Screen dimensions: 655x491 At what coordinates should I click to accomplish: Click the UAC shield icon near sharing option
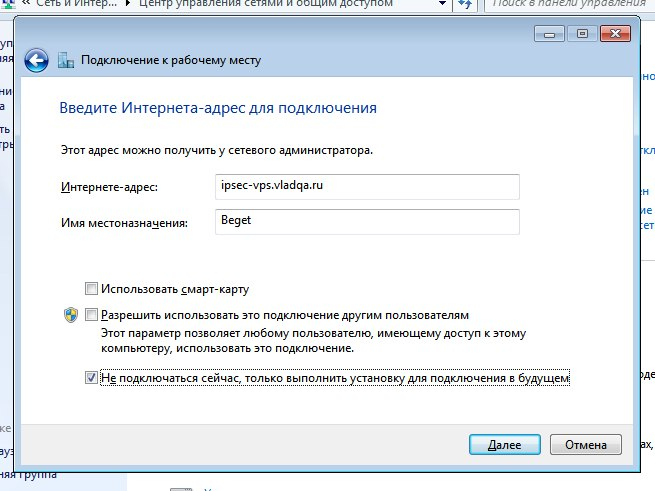(x=71, y=315)
